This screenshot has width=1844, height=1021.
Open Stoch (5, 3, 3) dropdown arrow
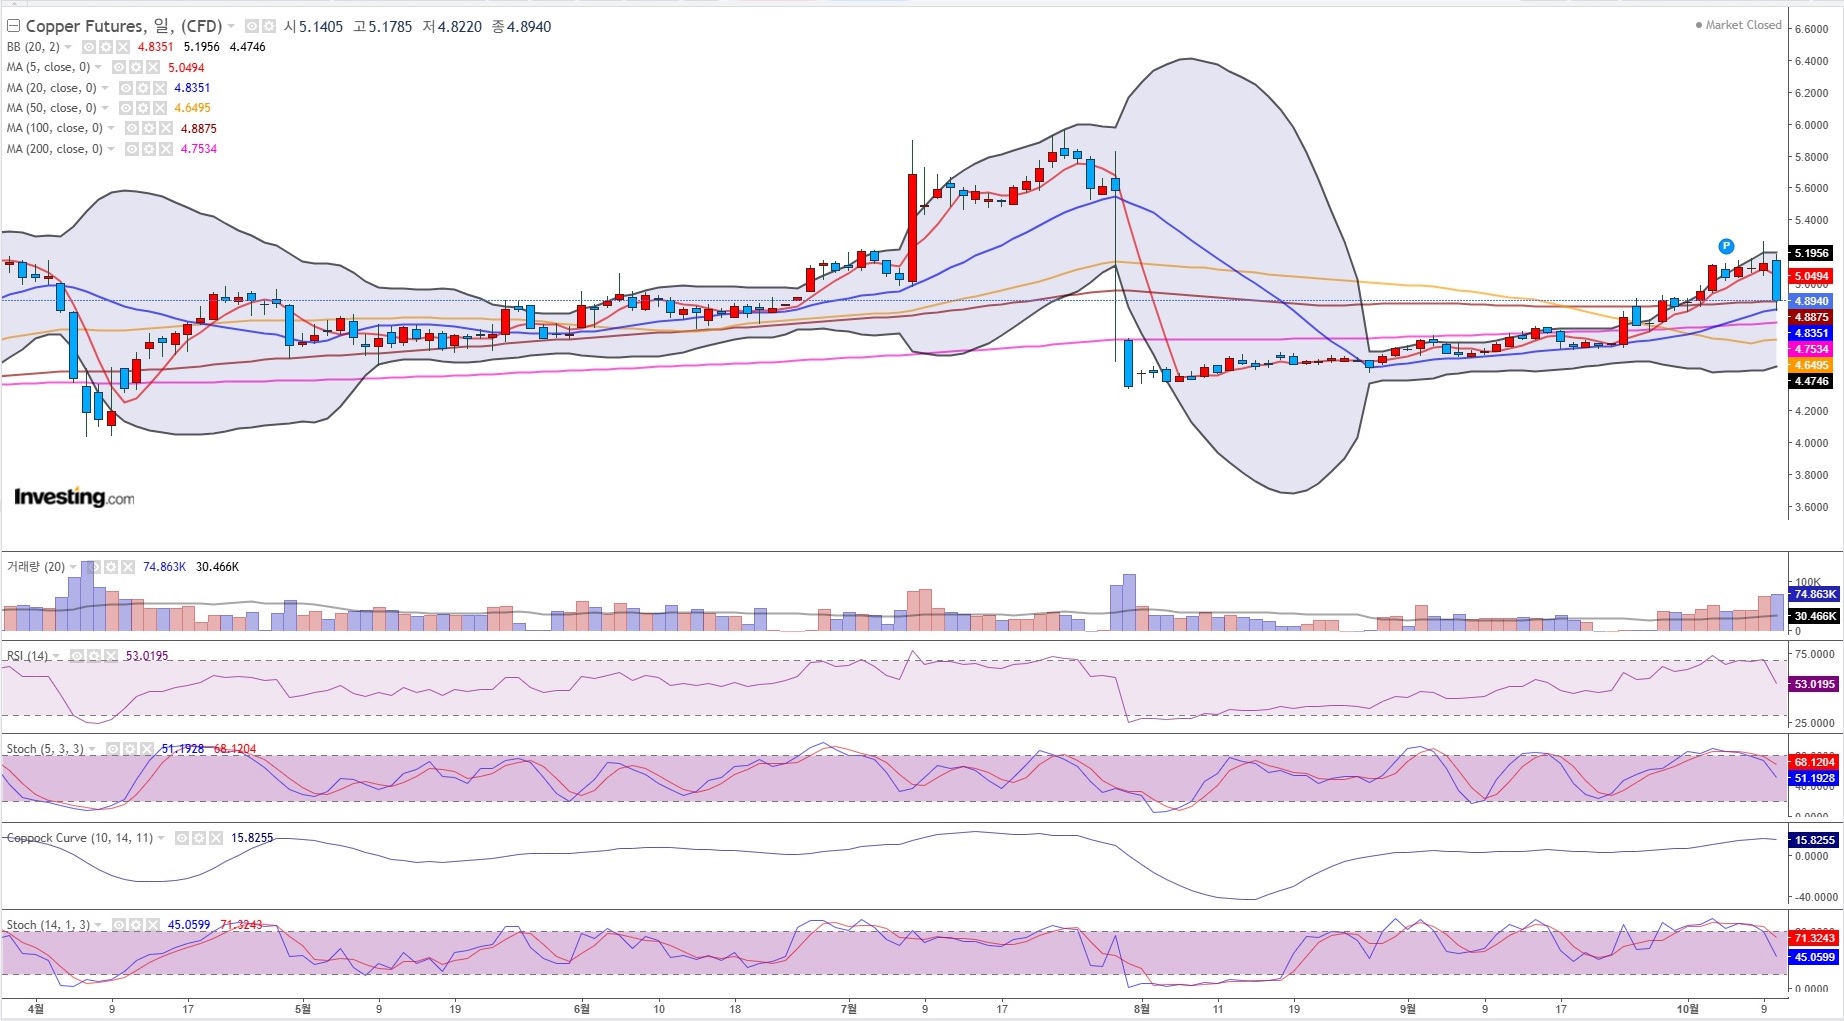(x=92, y=749)
